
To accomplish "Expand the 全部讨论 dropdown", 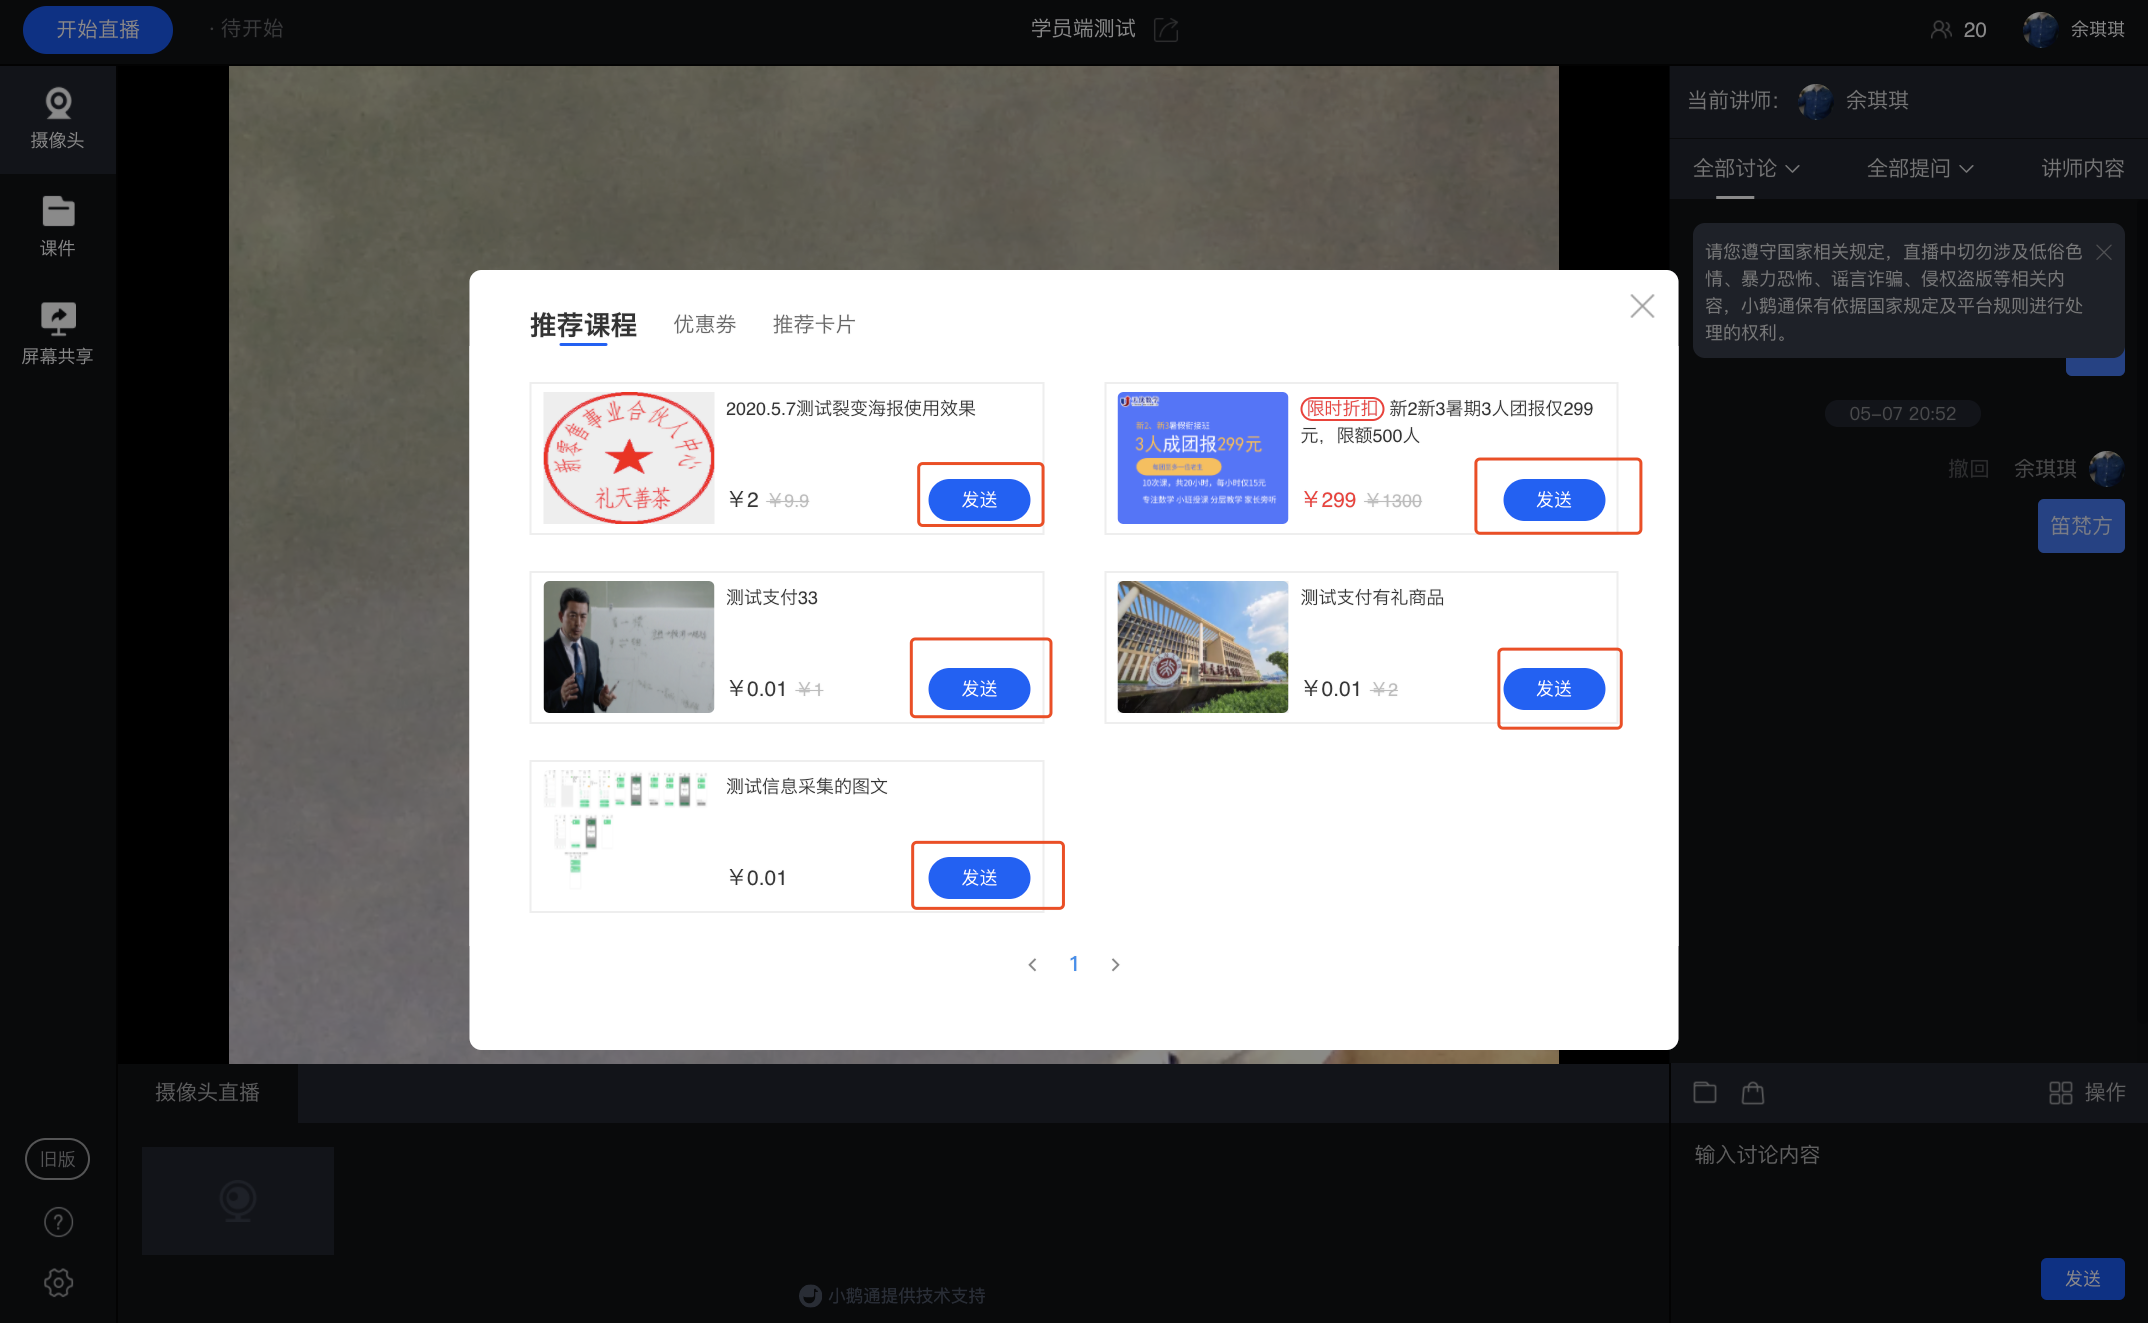I will tap(1746, 168).
